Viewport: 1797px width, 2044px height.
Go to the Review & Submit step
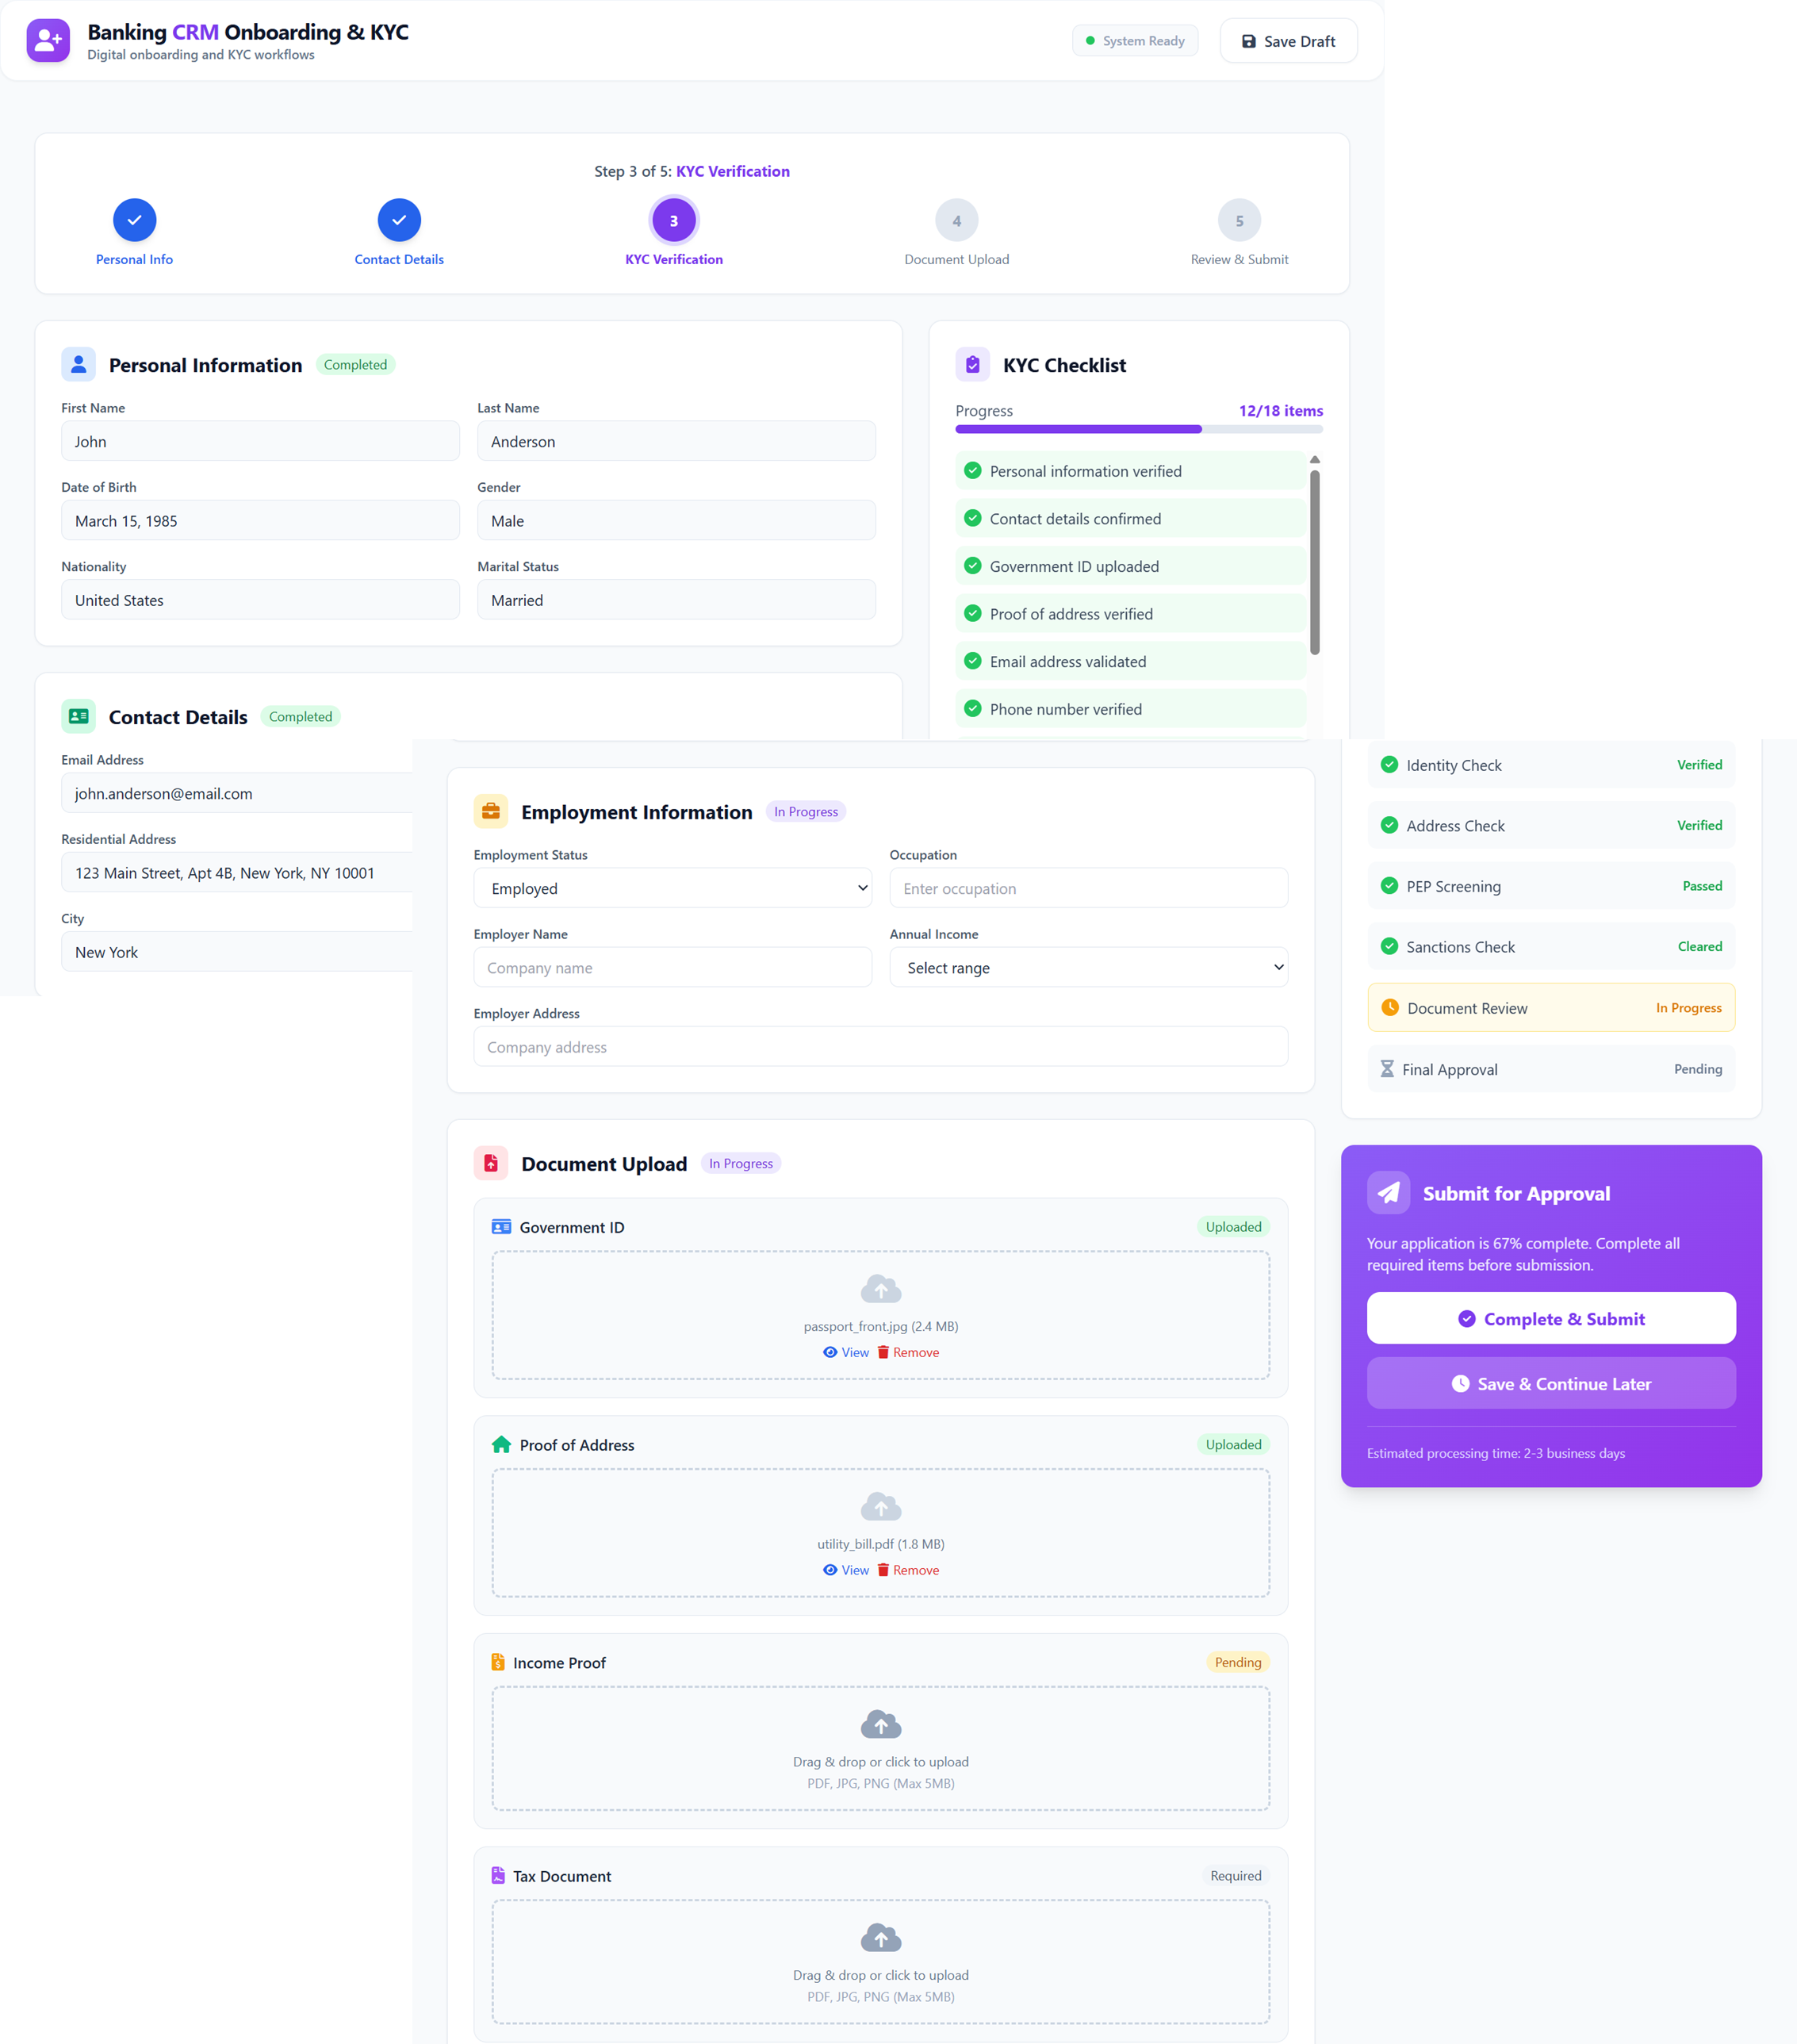[x=1239, y=220]
